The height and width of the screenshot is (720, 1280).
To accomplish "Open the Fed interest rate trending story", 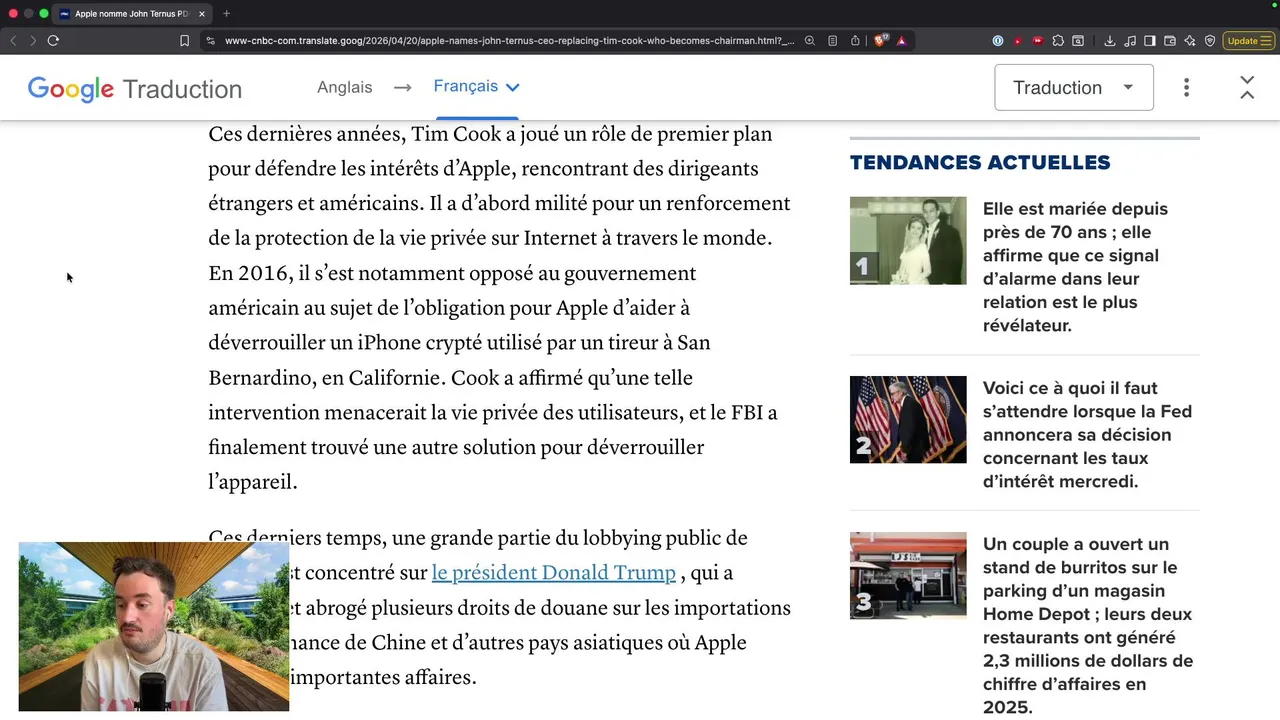I will (x=1087, y=434).
